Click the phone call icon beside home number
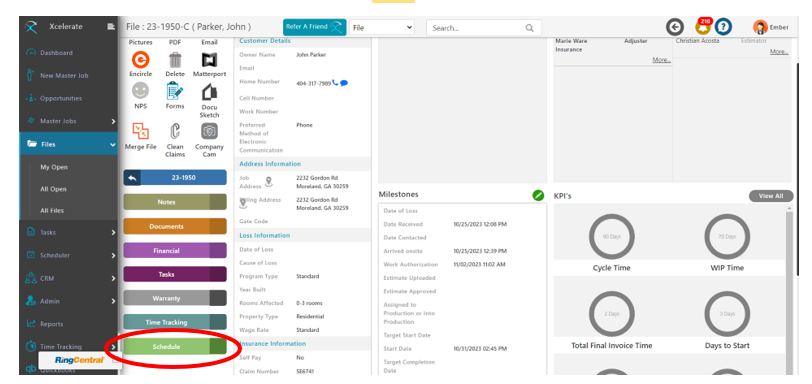This screenshot has width=812, height=384. [x=335, y=83]
